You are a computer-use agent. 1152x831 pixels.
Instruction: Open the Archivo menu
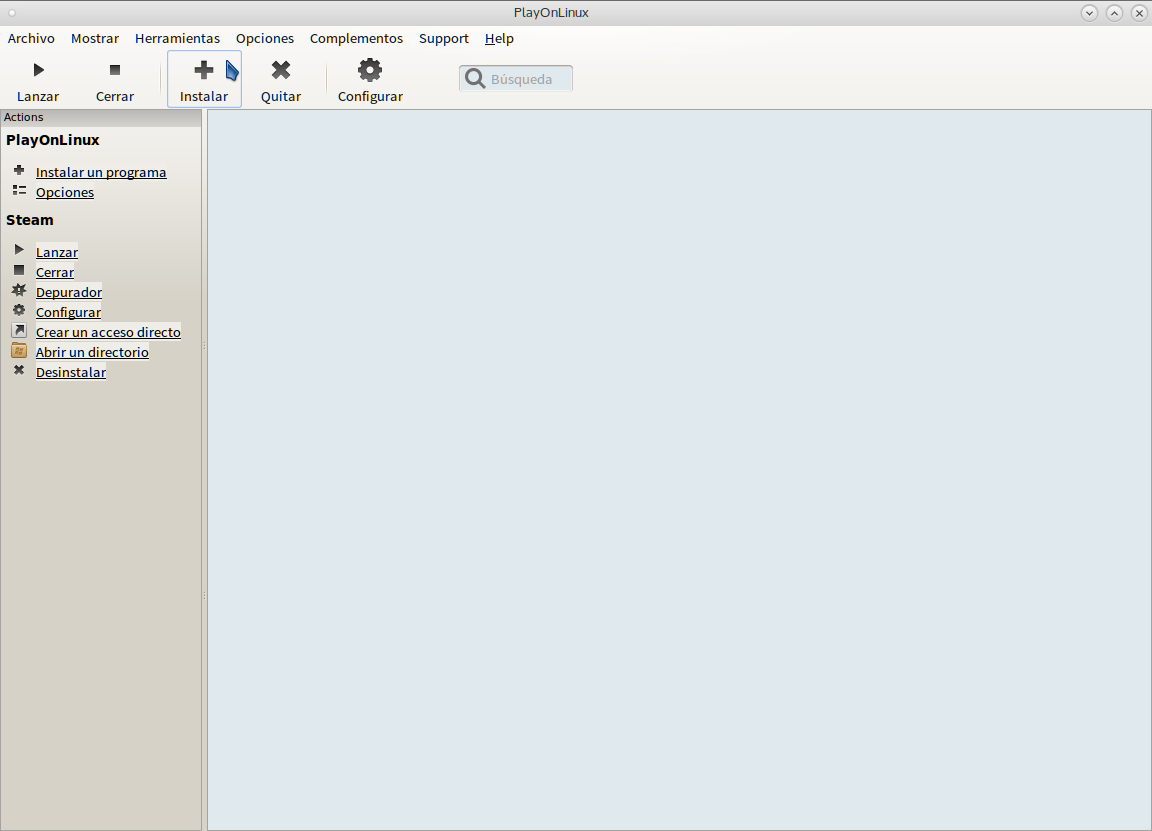[x=31, y=38]
